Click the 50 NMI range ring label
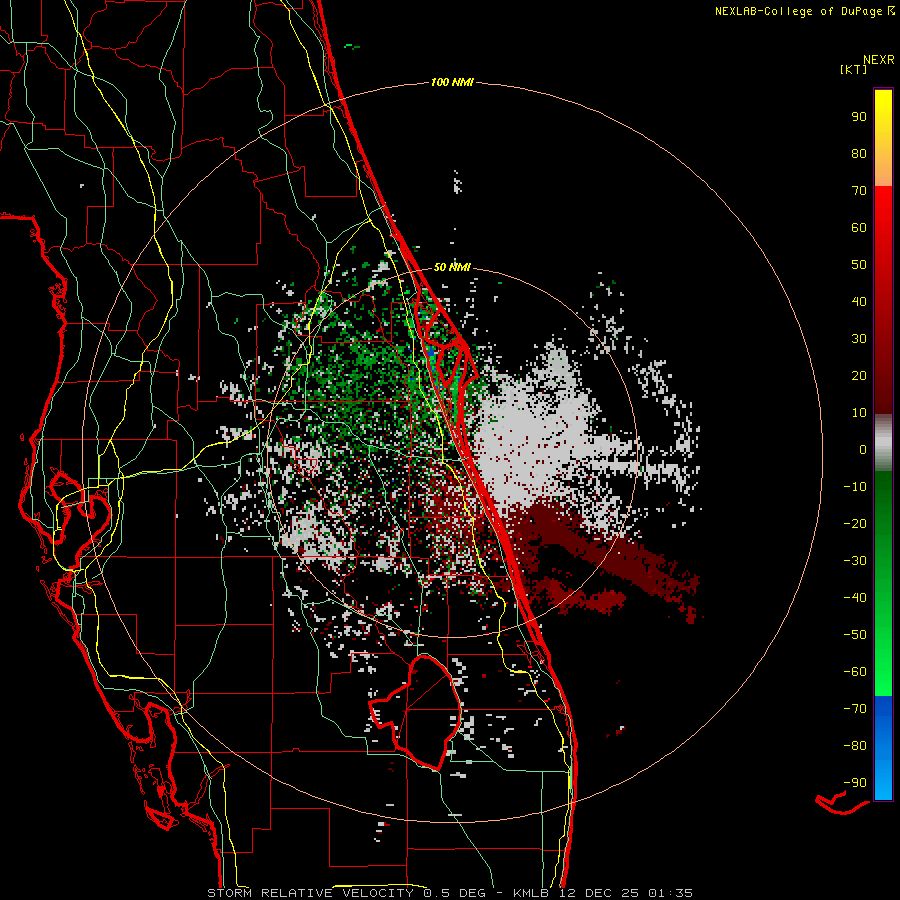This screenshot has width=900, height=900. [x=452, y=267]
